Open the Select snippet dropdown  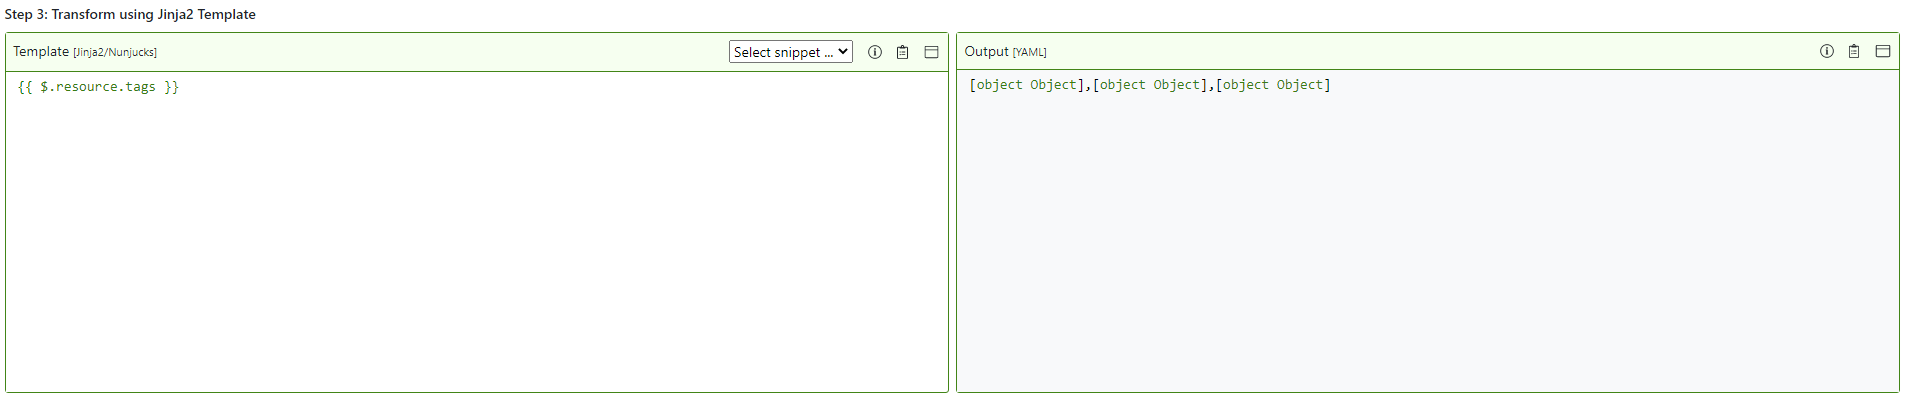tap(790, 52)
